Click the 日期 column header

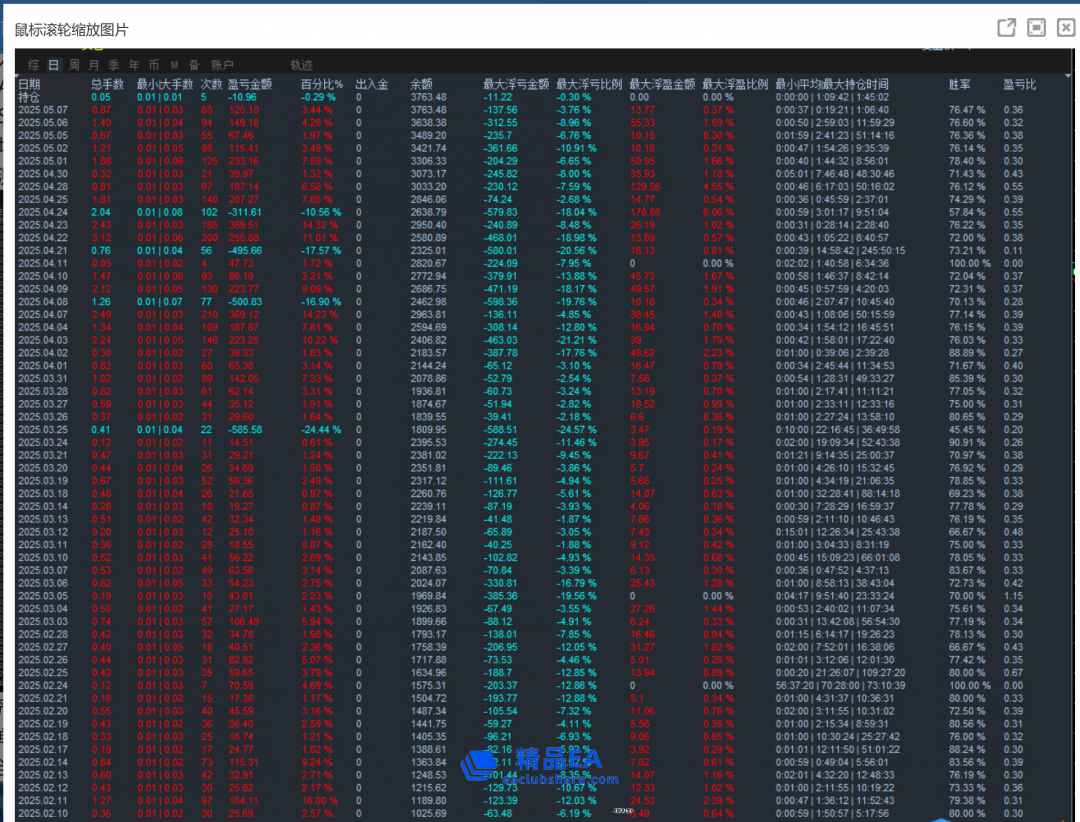click(29, 85)
